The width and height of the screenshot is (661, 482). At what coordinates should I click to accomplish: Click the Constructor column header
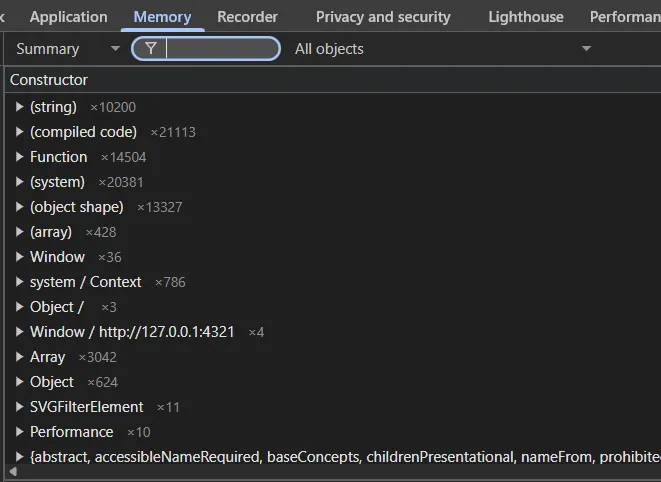49,80
